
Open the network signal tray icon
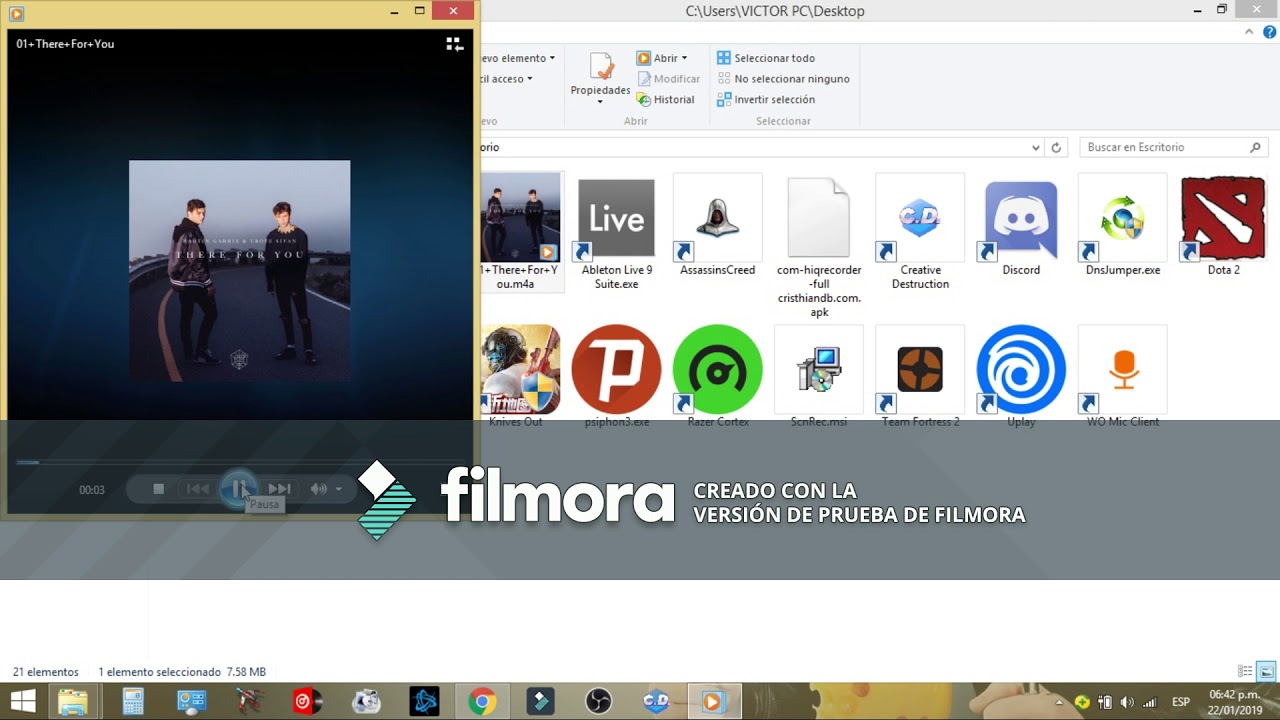(x=1149, y=702)
